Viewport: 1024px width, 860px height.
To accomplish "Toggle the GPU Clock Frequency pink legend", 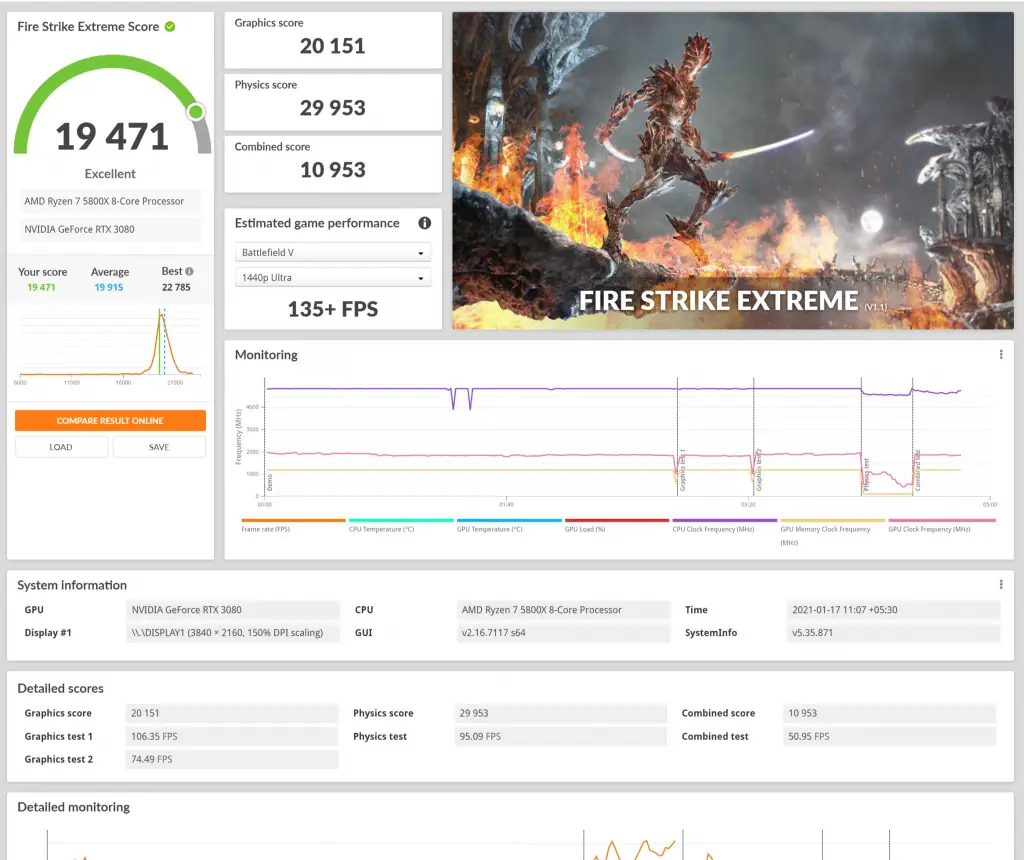I will click(x=942, y=520).
